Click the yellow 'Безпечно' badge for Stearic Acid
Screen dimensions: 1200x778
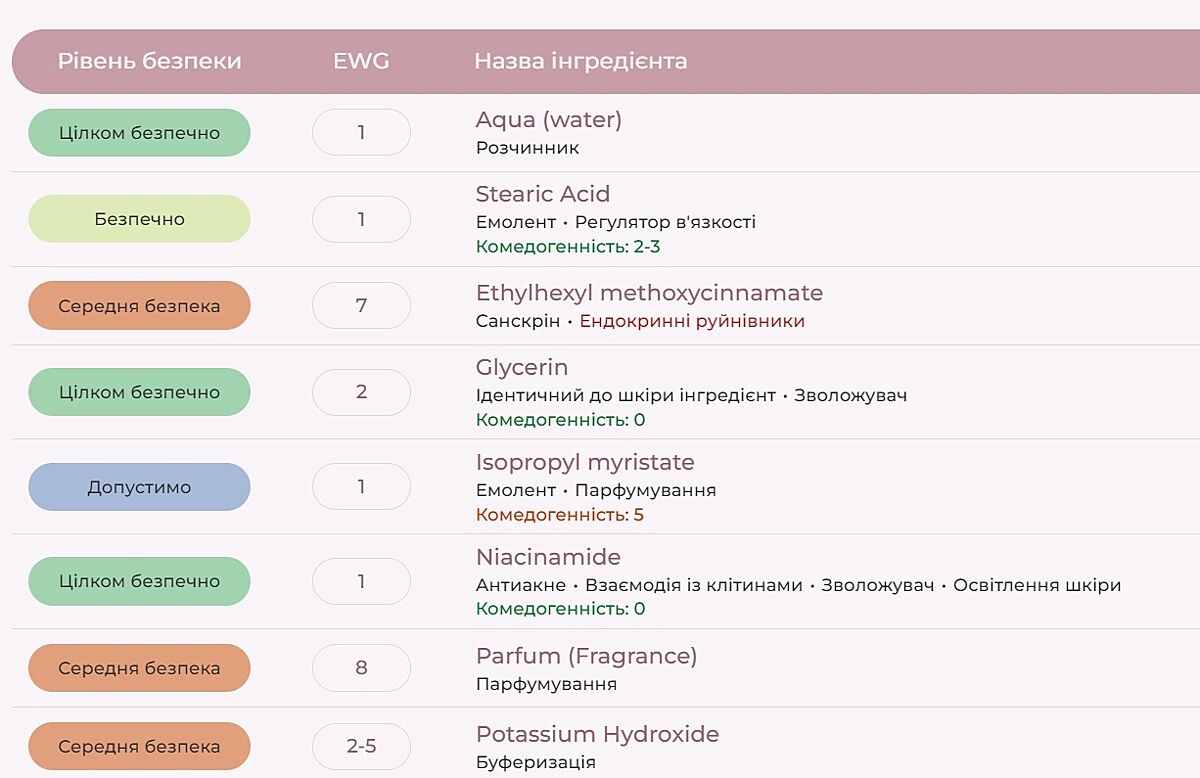tap(139, 219)
